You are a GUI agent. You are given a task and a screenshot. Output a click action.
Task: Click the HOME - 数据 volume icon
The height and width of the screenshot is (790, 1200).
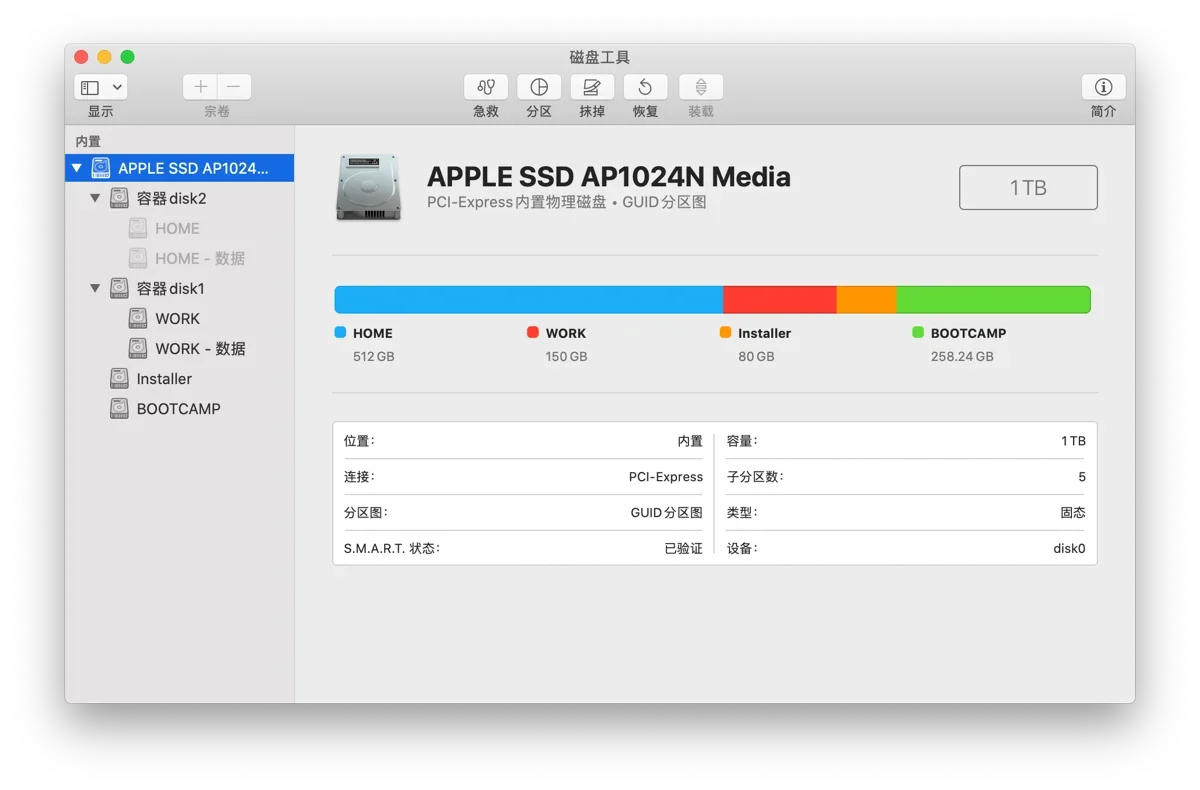pyautogui.click(x=138, y=258)
